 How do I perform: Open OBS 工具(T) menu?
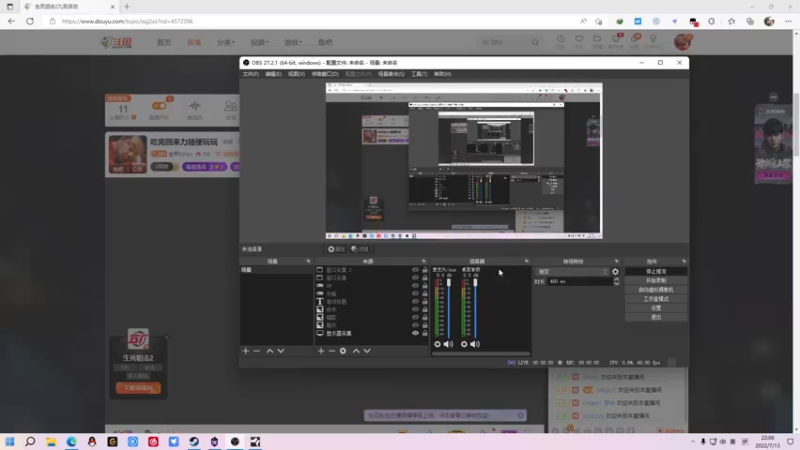[x=419, y=74]
